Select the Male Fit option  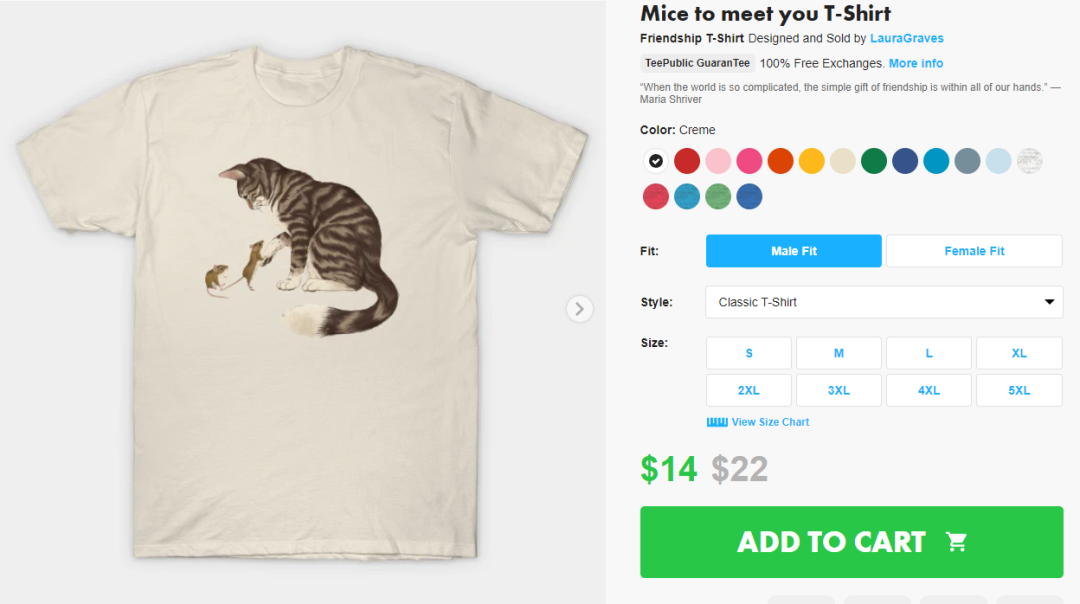coord(794,251)
